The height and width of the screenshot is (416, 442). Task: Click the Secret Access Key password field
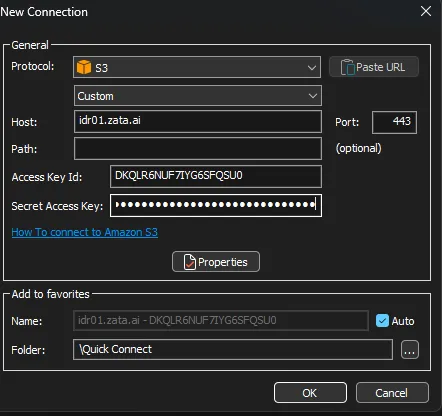pos(216,205)
